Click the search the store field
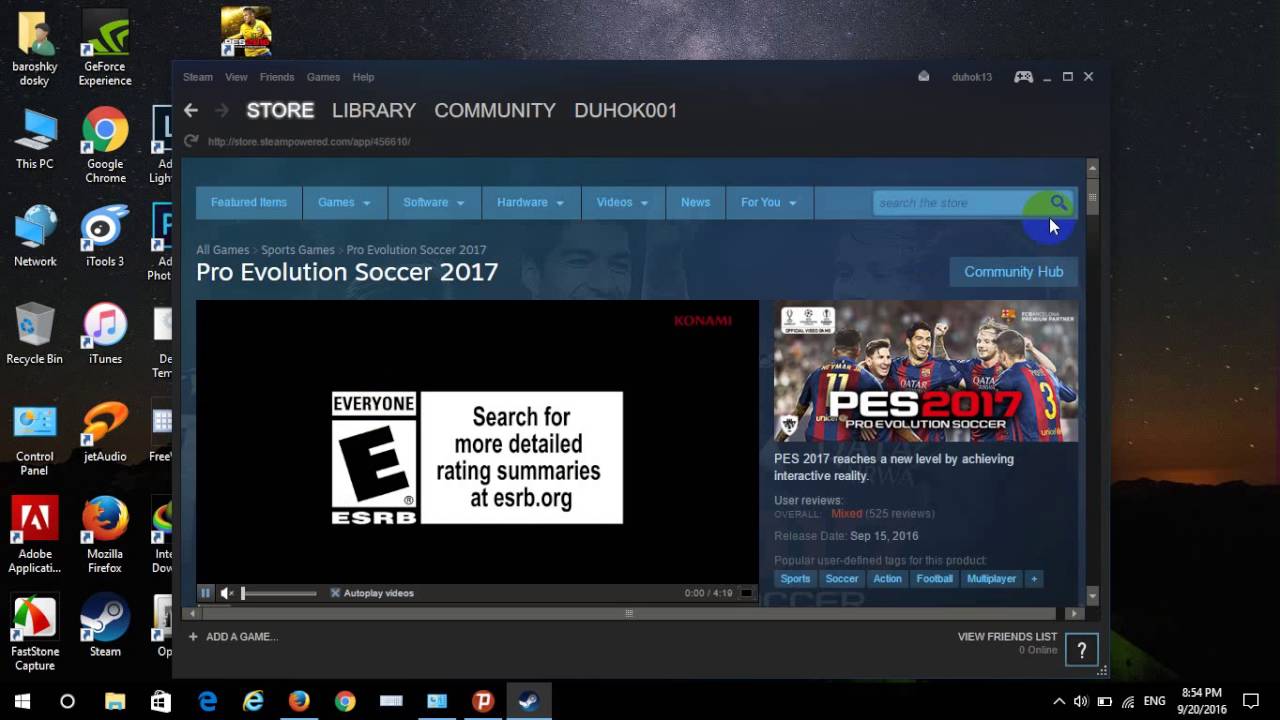This screenshot has height=720, width=1280. click(958, 203)
